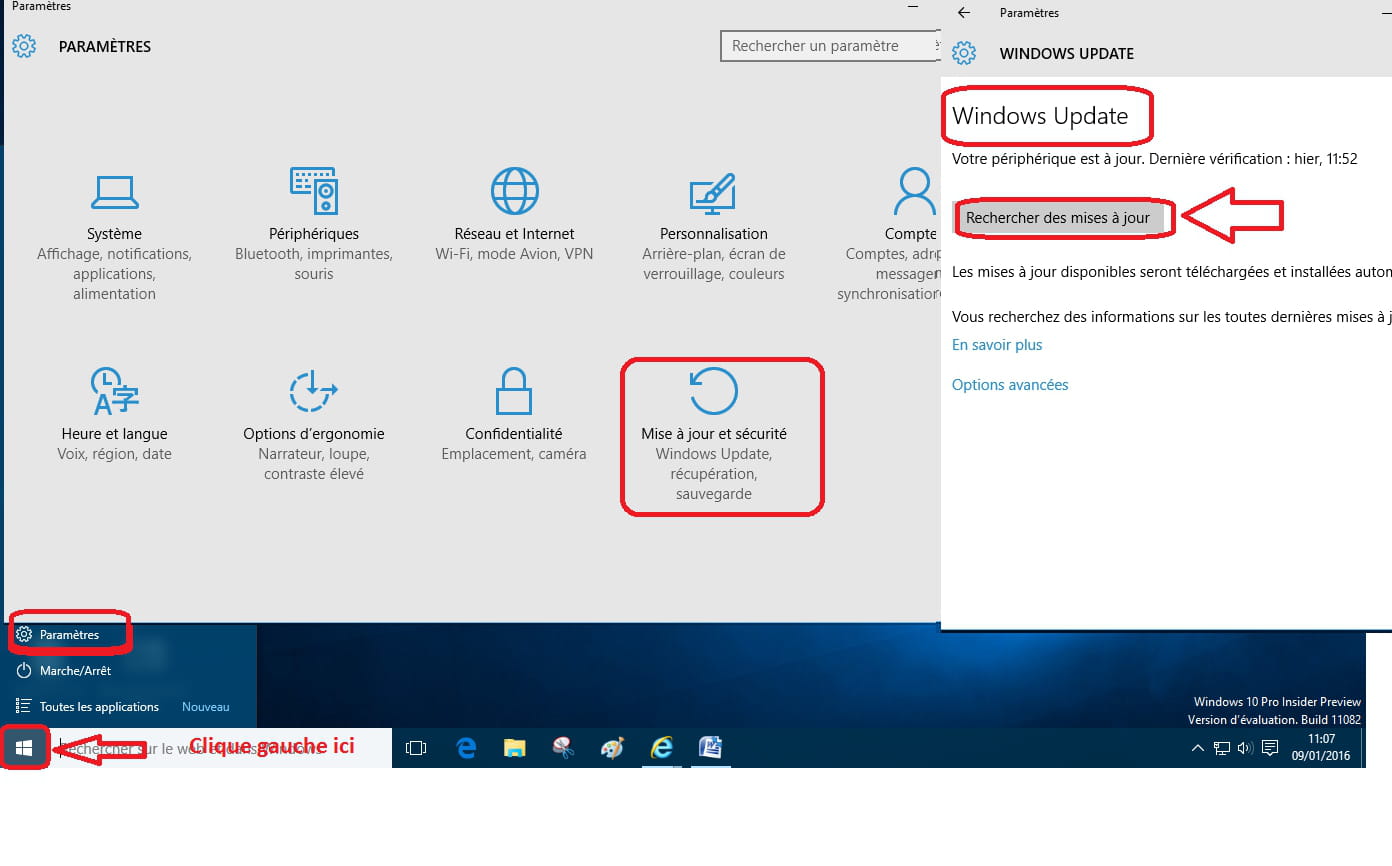Viewport: 1392px width, 866px height.
Task: Click the 'Votre périphérique est à jour' status text
Action: pyautogui.click(x=1155, y=159)
